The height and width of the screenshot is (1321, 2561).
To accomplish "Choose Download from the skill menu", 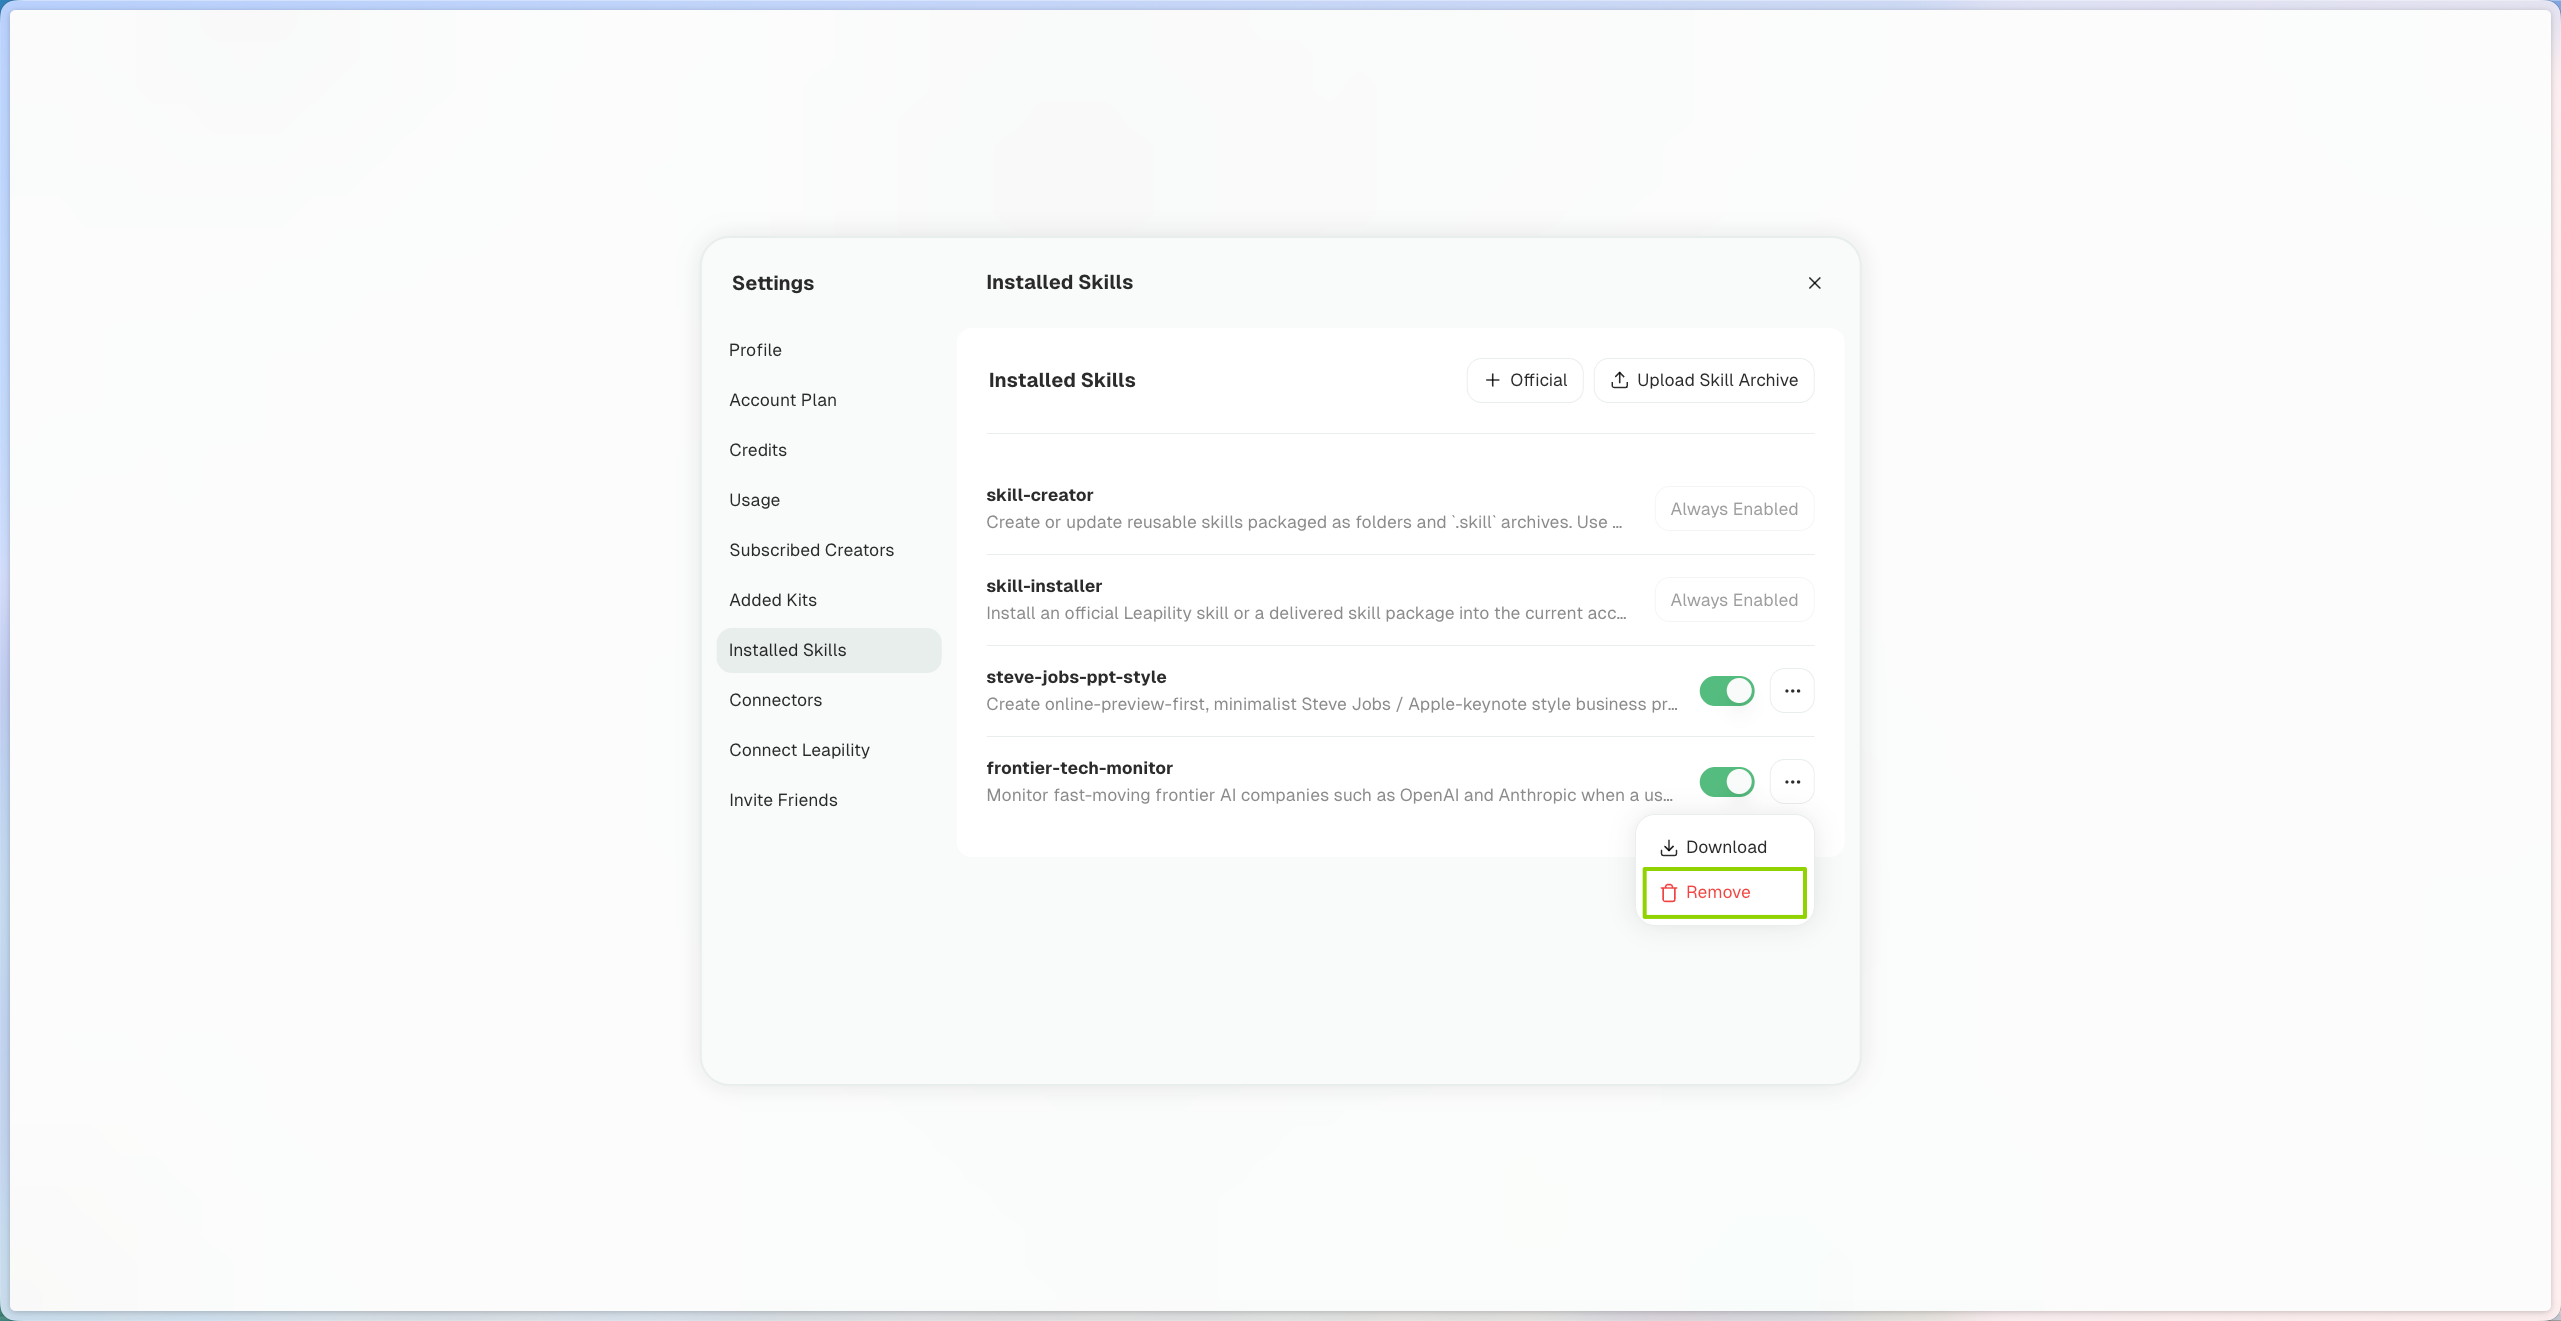I will [1724, 847].
